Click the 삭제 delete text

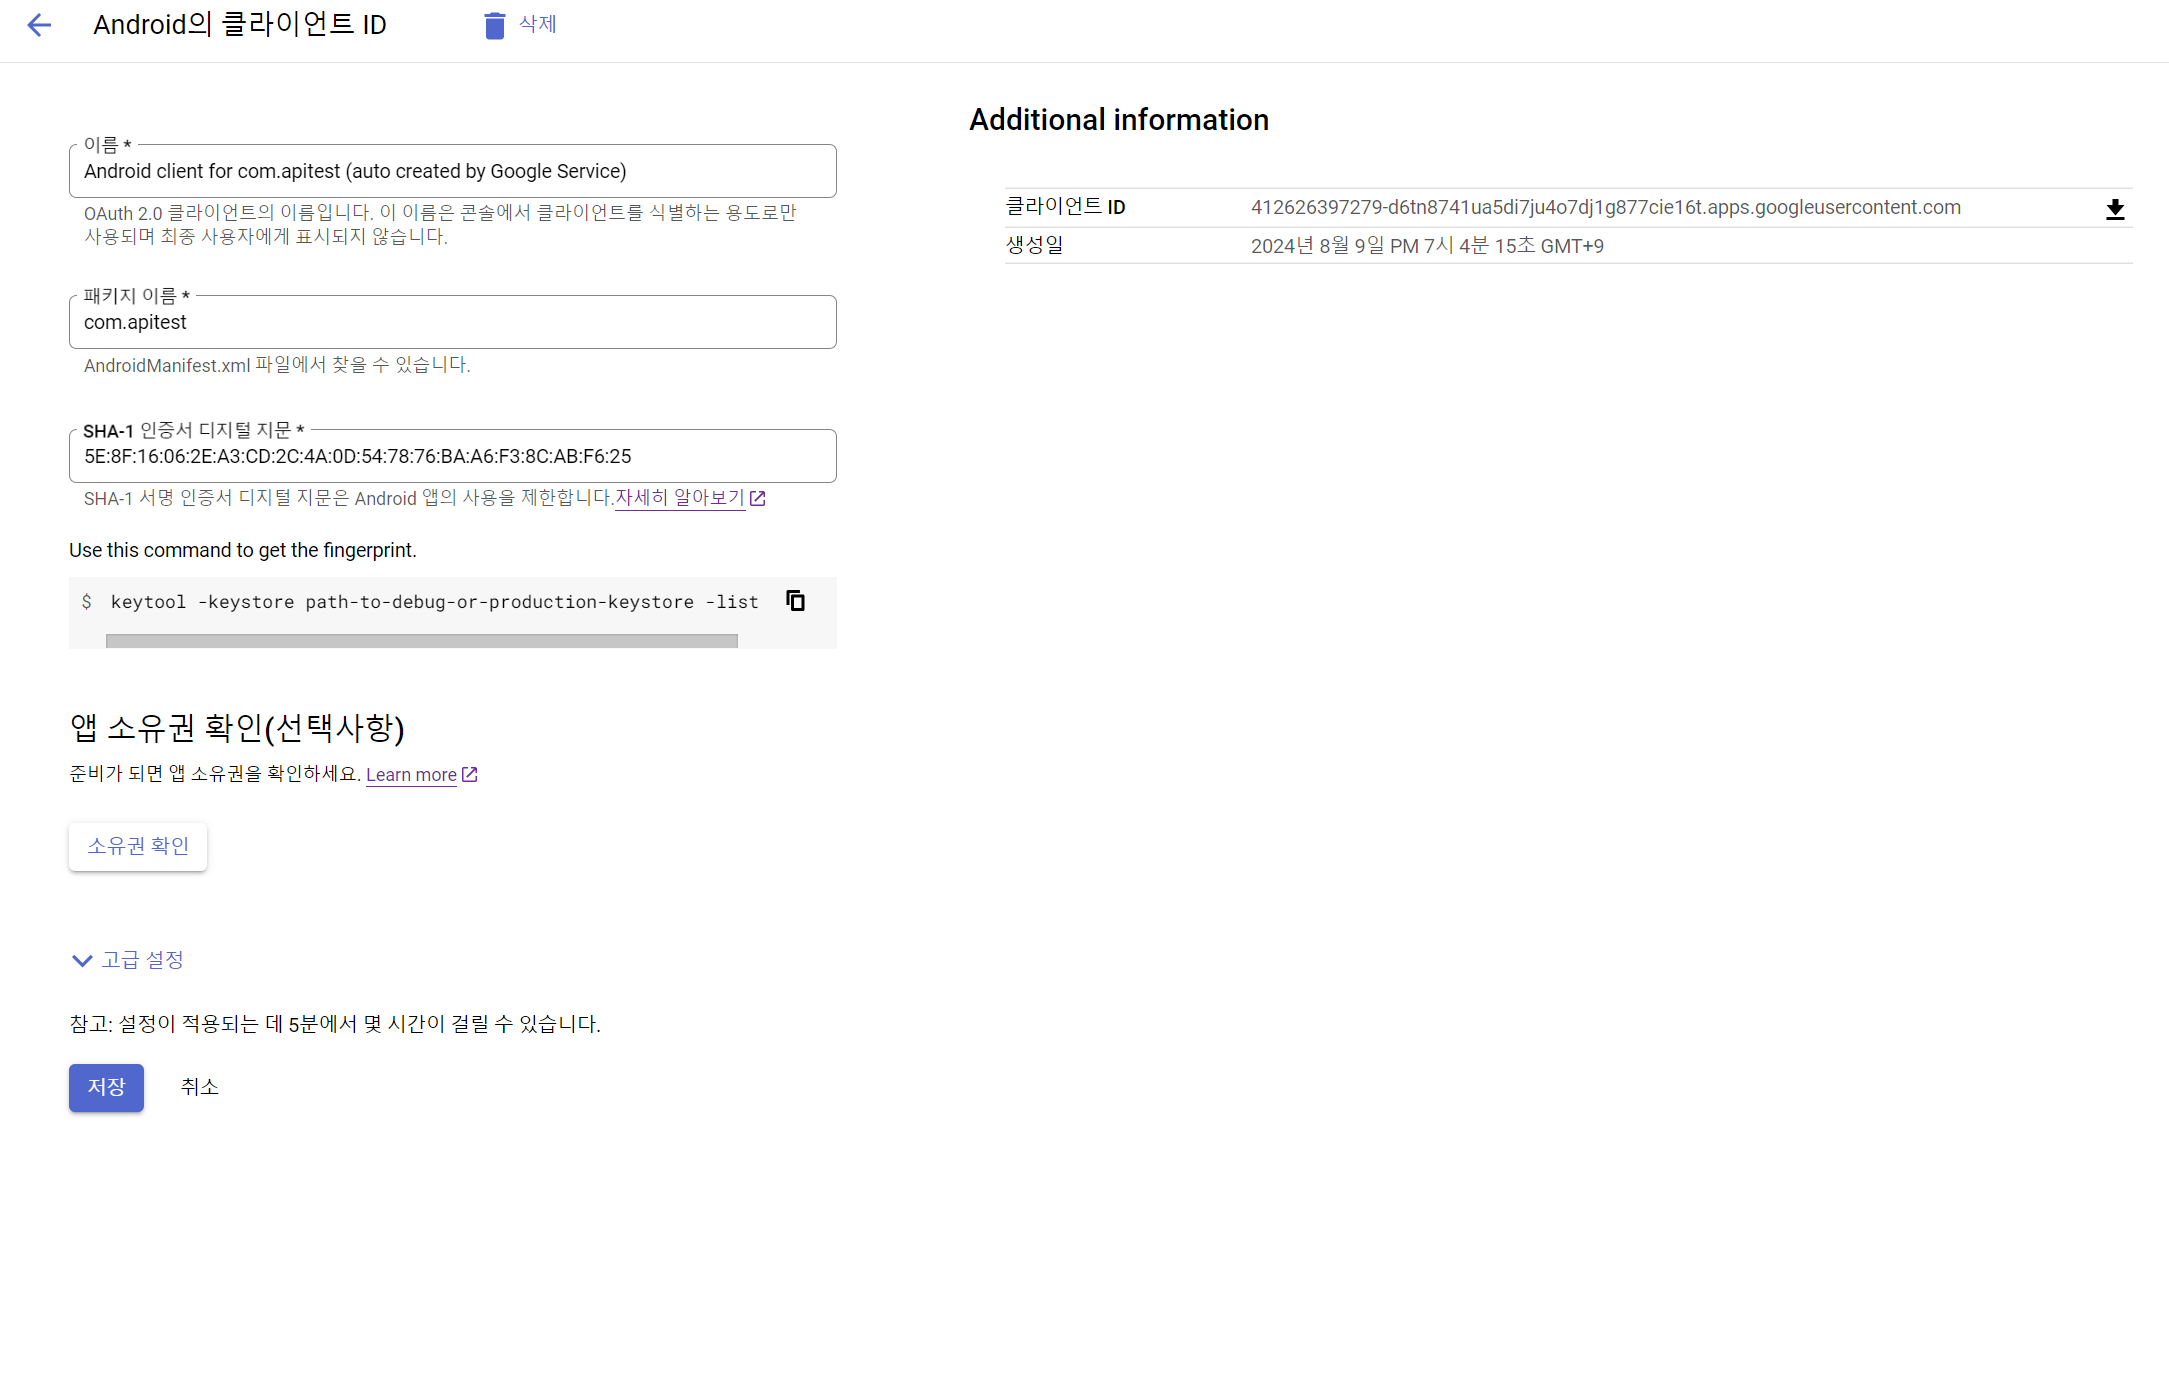pyautogui.click(x=538, y=24)
